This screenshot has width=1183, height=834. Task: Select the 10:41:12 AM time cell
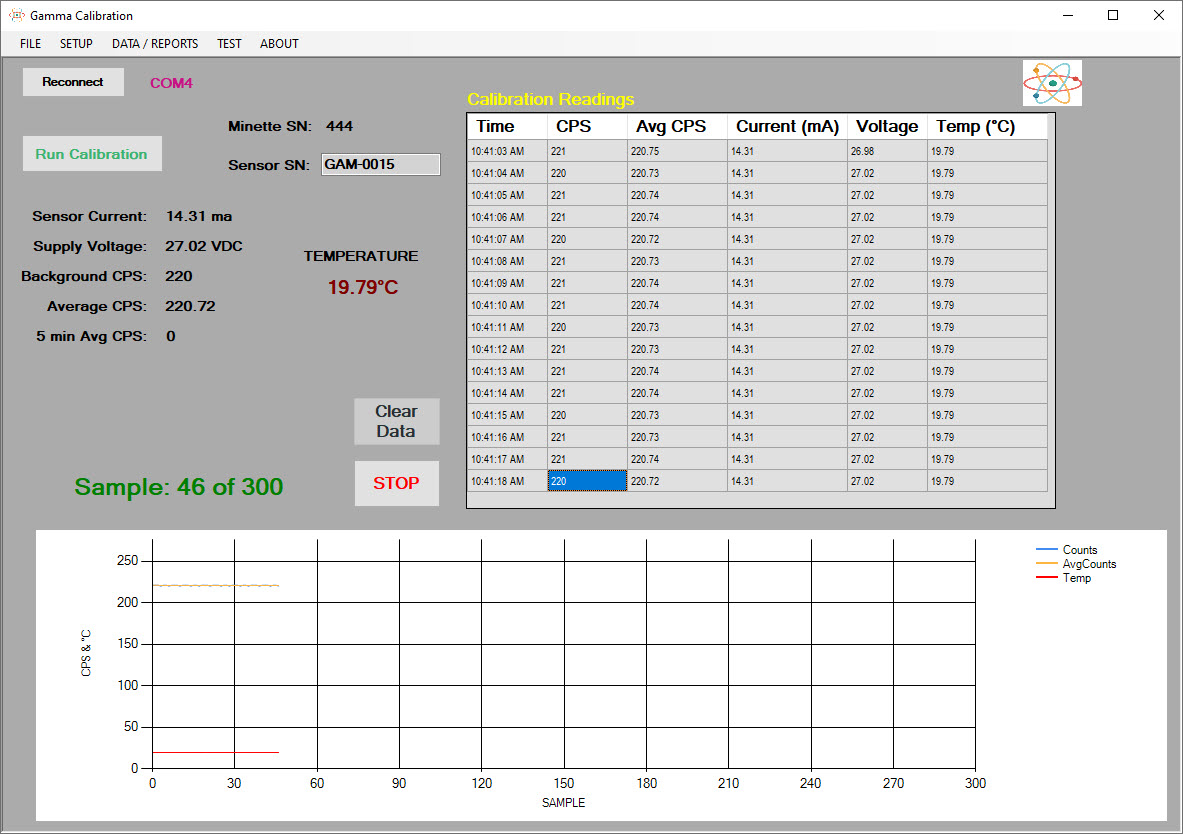(x=508, y=349)
